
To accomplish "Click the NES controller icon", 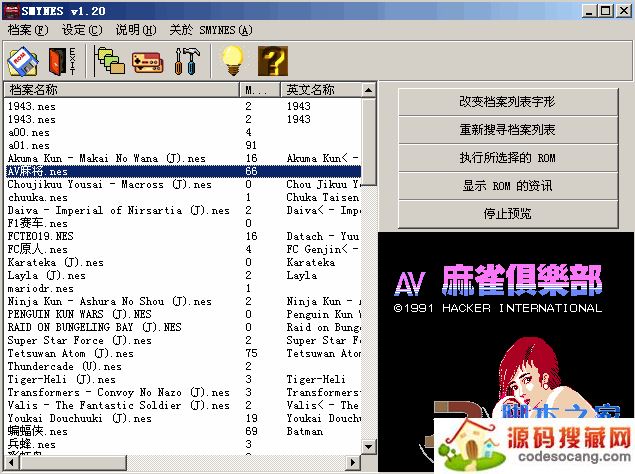I will pos(147,61).
